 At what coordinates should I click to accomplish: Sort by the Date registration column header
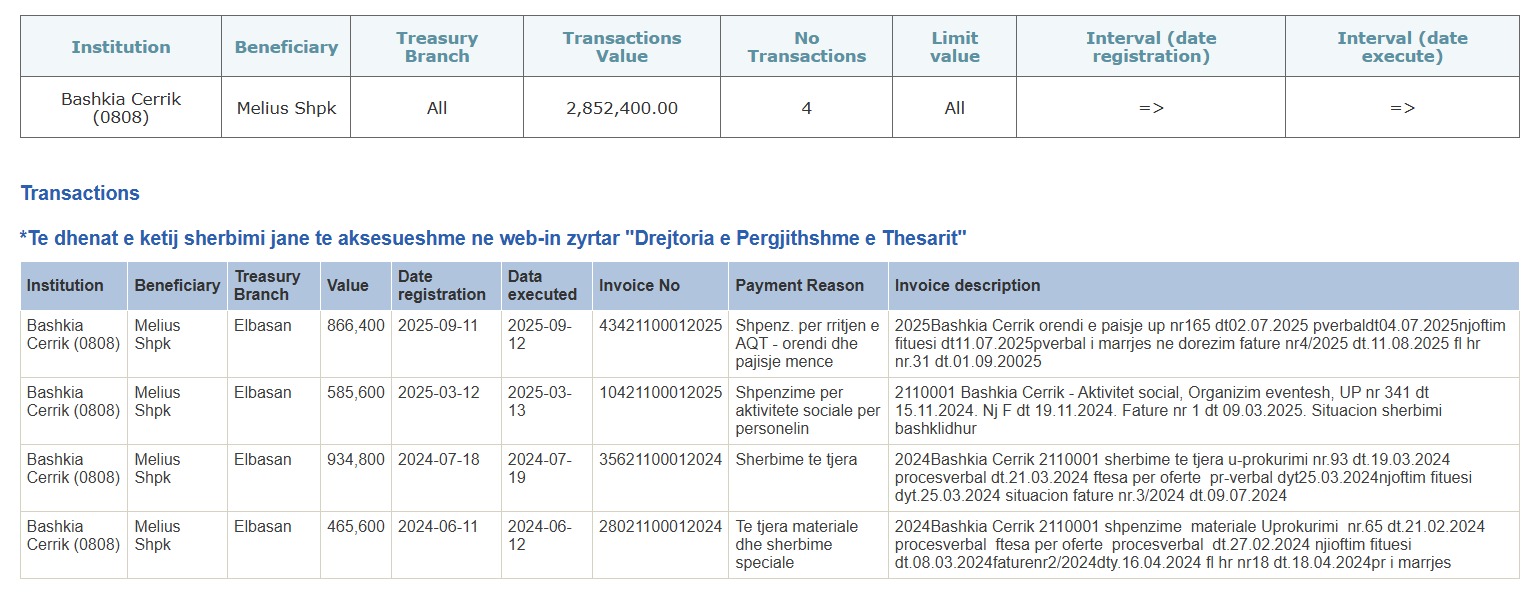pyautogui.click(x=441, y=286)
